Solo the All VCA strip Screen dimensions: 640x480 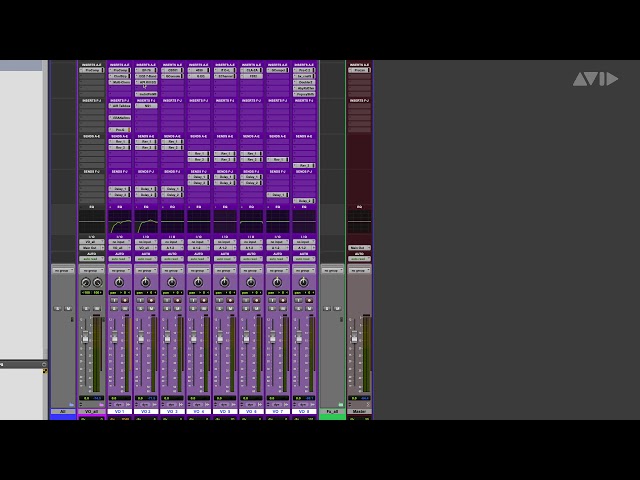click(58, 309)
